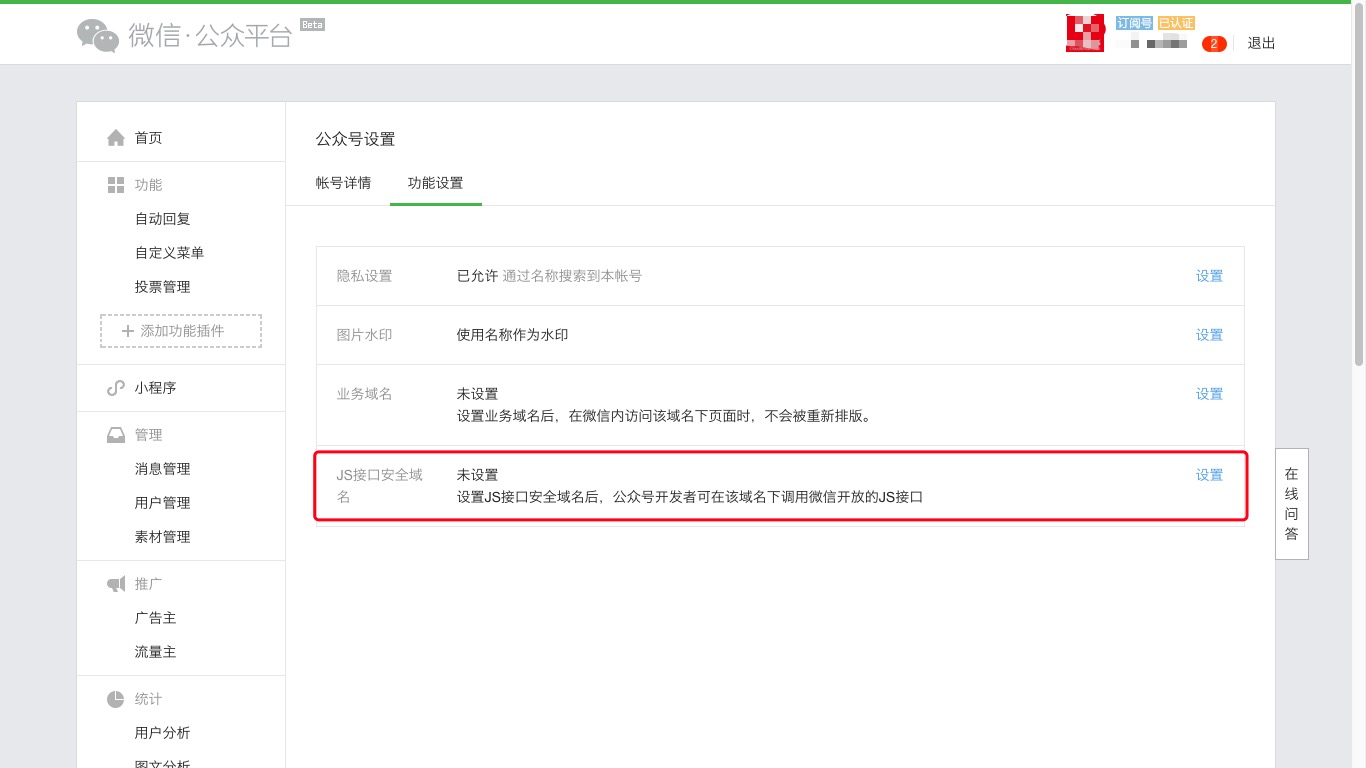
Task: Click the 统计 section header
Action: [x=149, y=699]
